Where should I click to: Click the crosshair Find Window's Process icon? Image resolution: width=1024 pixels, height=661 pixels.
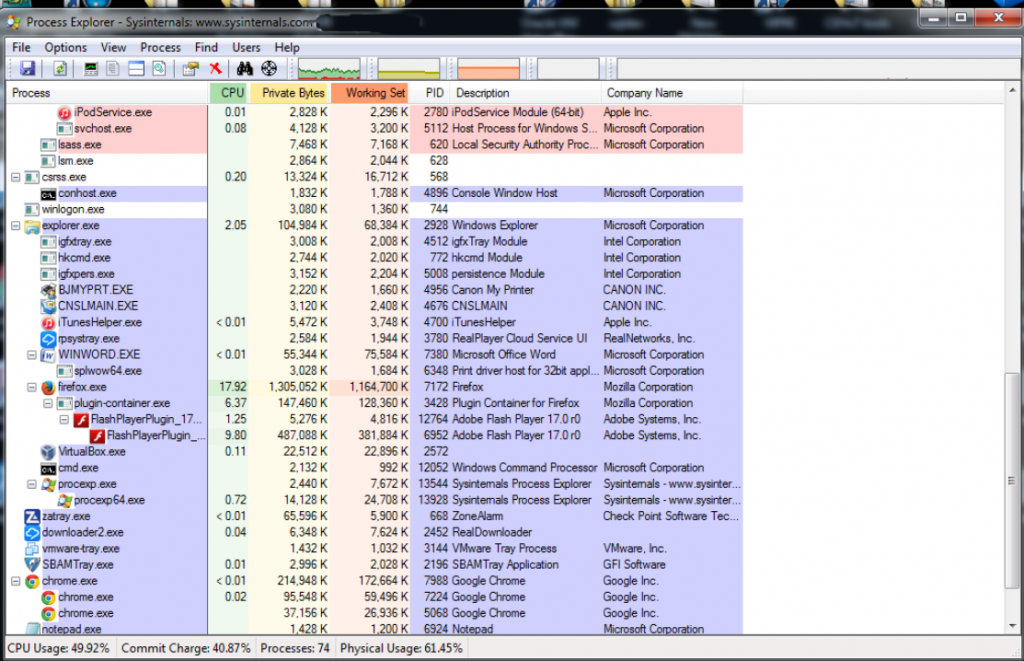[x=268, y=69]
